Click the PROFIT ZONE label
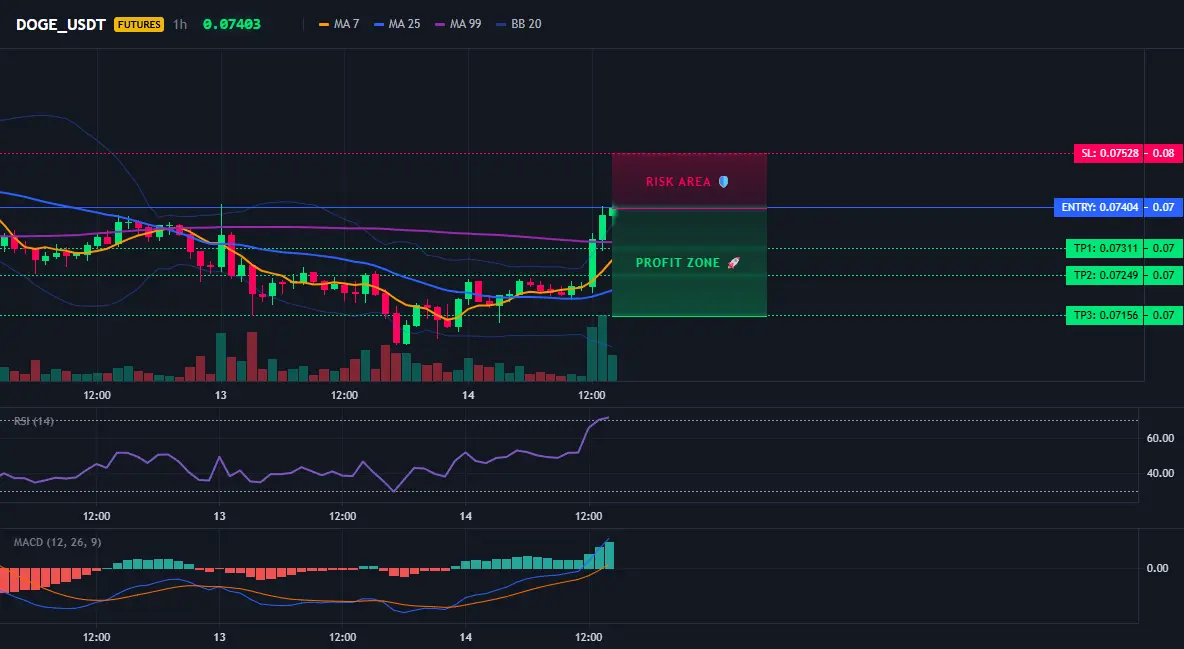 coord(678,263)
